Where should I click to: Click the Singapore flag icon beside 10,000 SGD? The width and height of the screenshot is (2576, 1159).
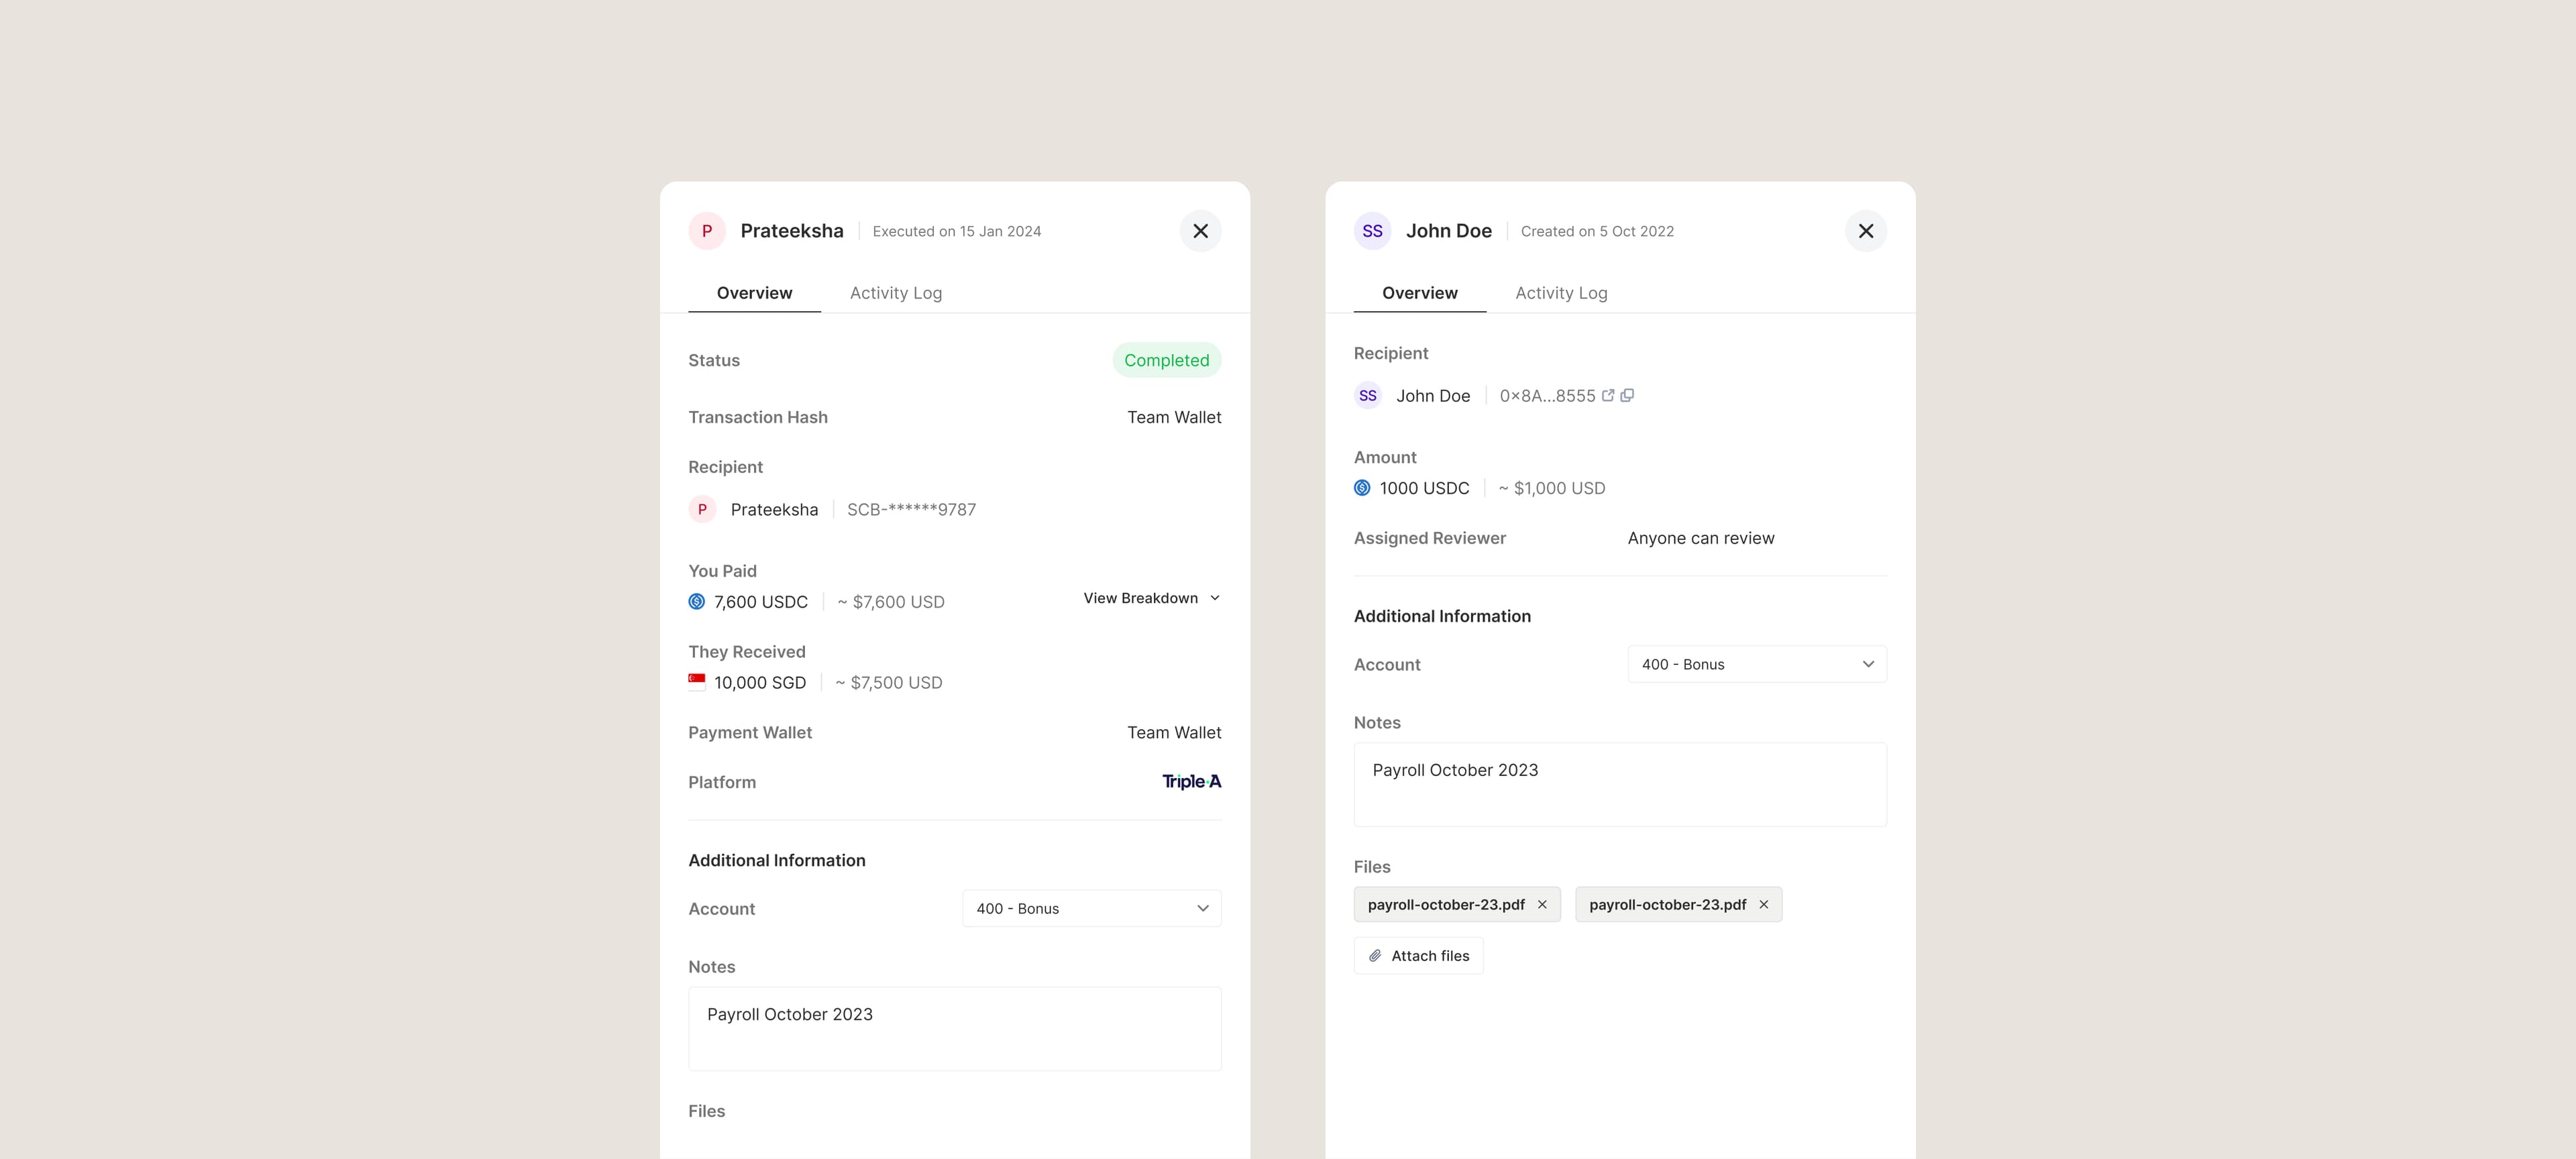(x=697, y=682)
